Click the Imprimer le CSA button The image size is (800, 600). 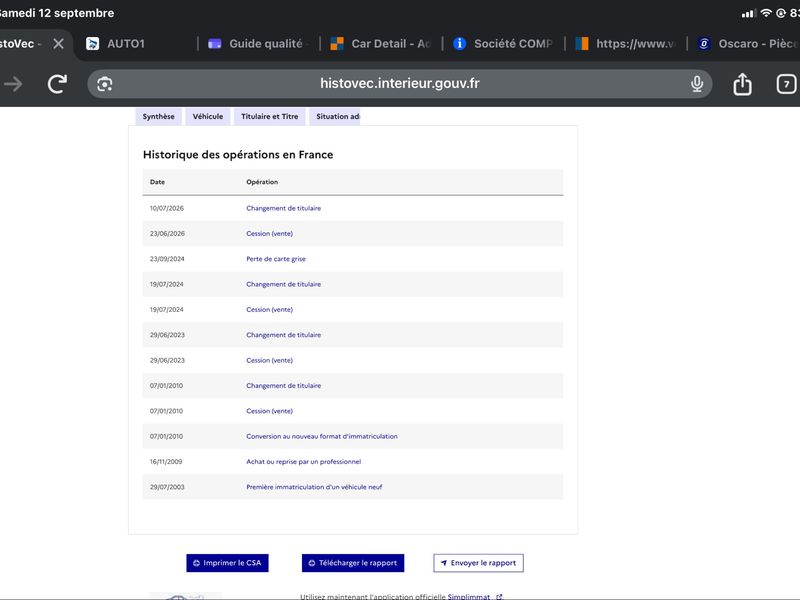pyautogui.click(x=227, y=563)
